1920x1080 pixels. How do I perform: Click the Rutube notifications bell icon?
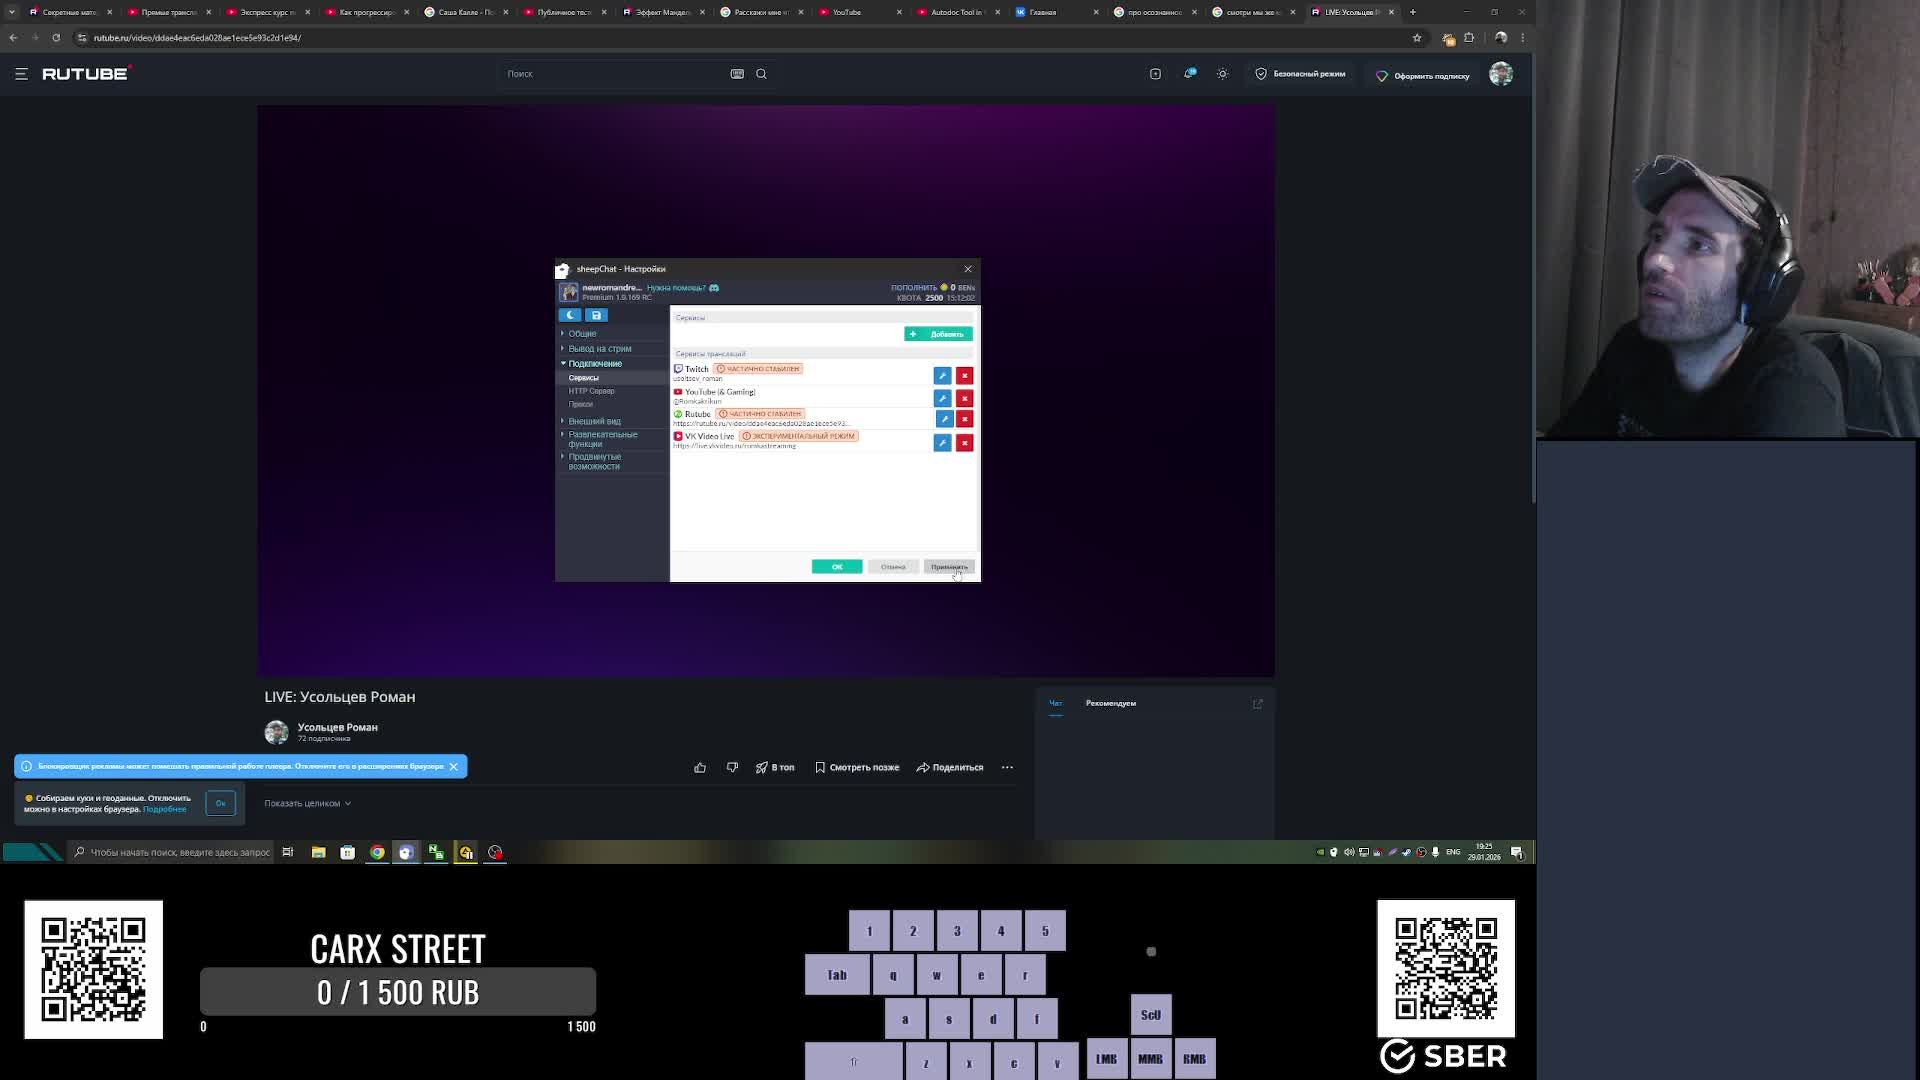[x=1189, y=74]
